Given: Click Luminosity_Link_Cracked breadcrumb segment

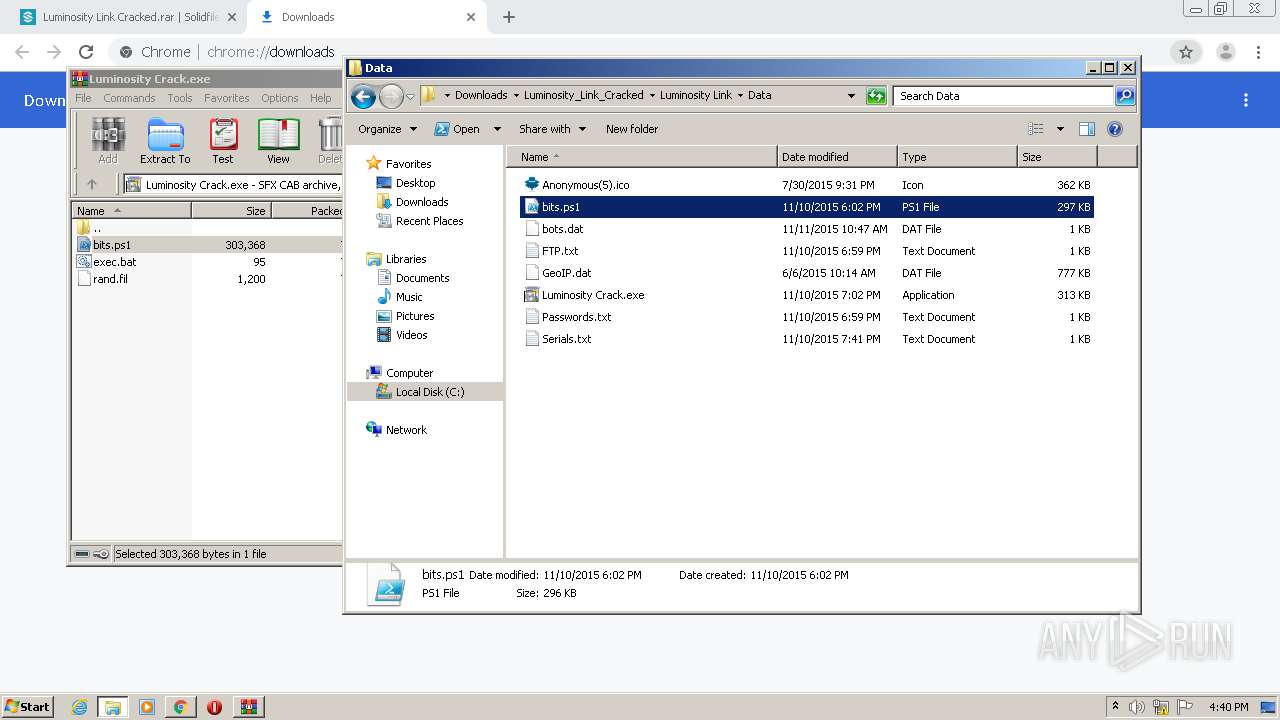Looking at the screenshot, I should (x=584, y=95).
